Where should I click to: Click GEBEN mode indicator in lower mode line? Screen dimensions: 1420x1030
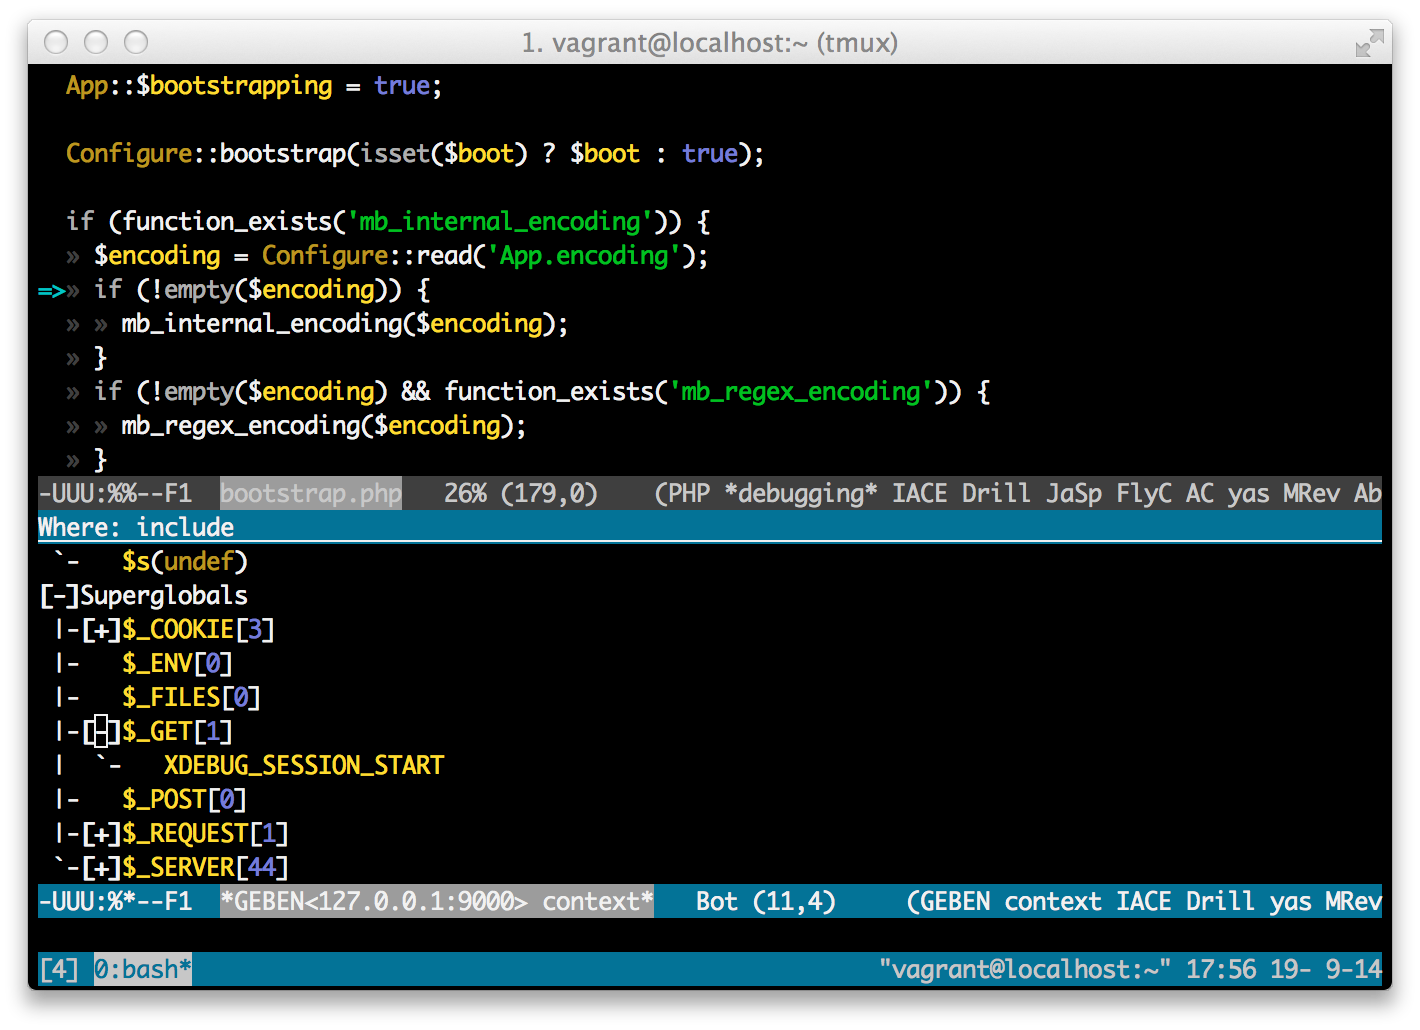[x=955, y=902]
